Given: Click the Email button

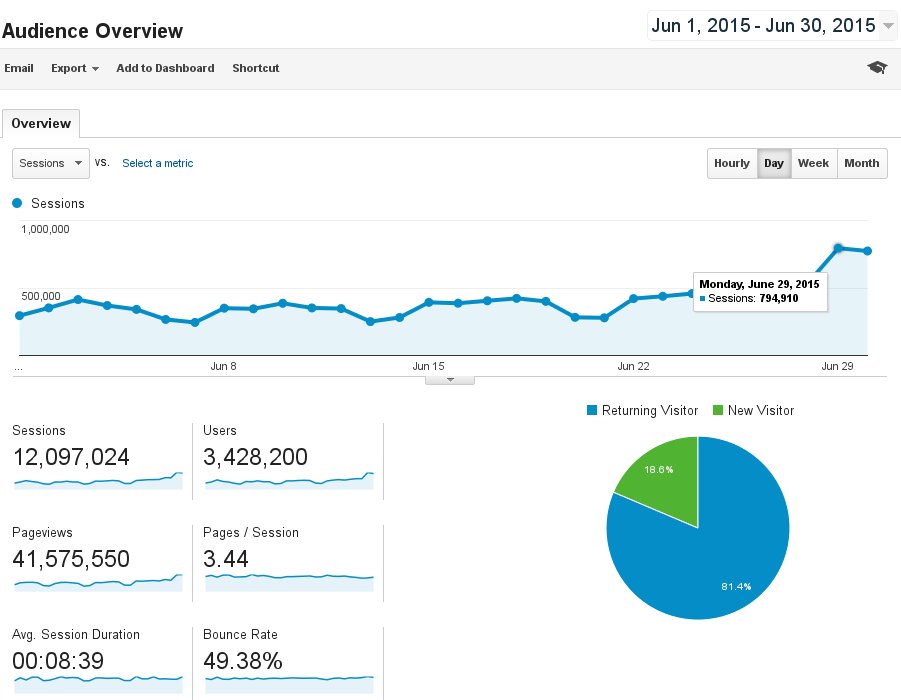Looking at the screenshot, I should click(x=19, y=68).
